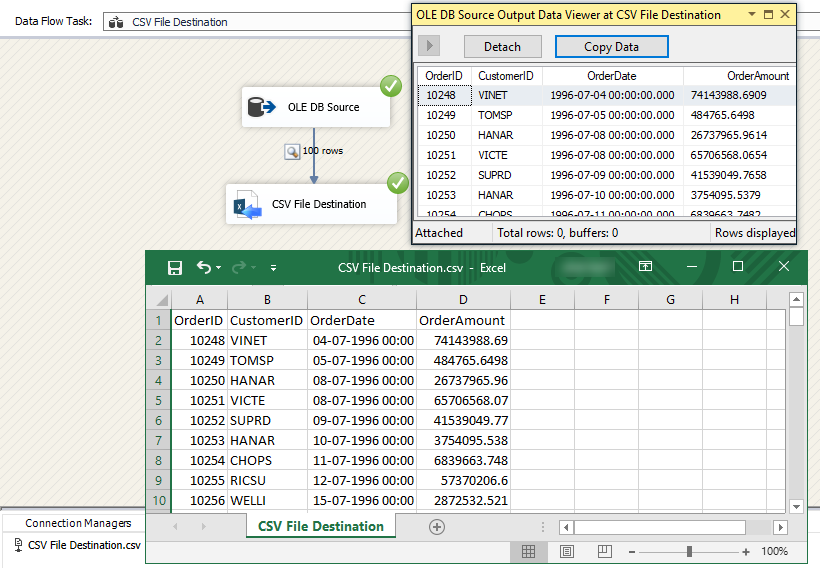The width and height of the screenshot is (820, 568).
Task: Click the Copy Data button
Action: [x=611, y=47]
